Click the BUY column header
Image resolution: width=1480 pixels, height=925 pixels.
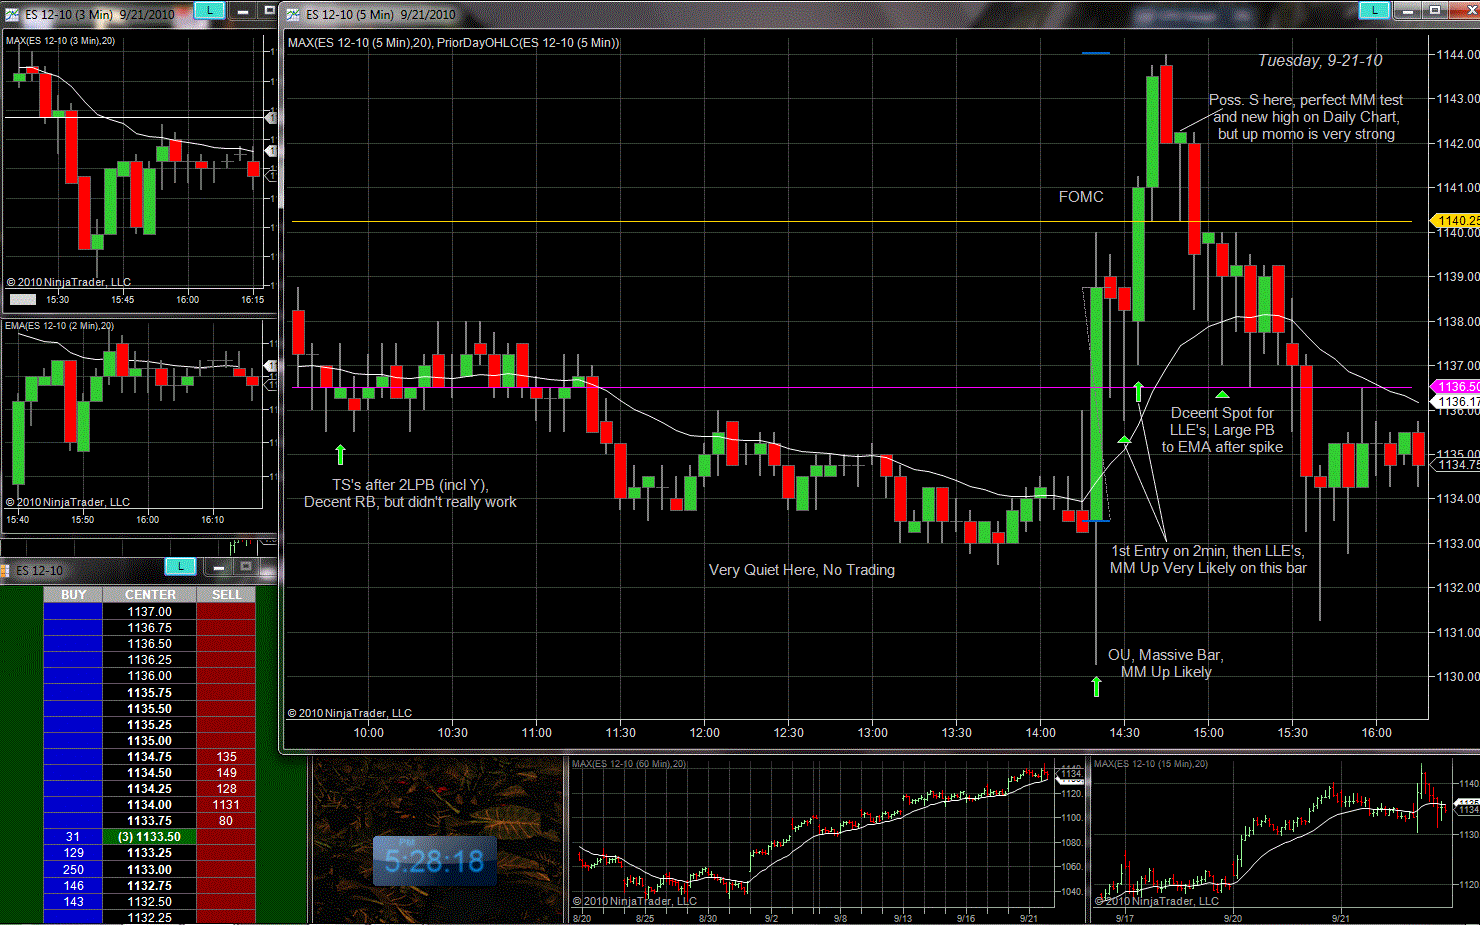73,595
